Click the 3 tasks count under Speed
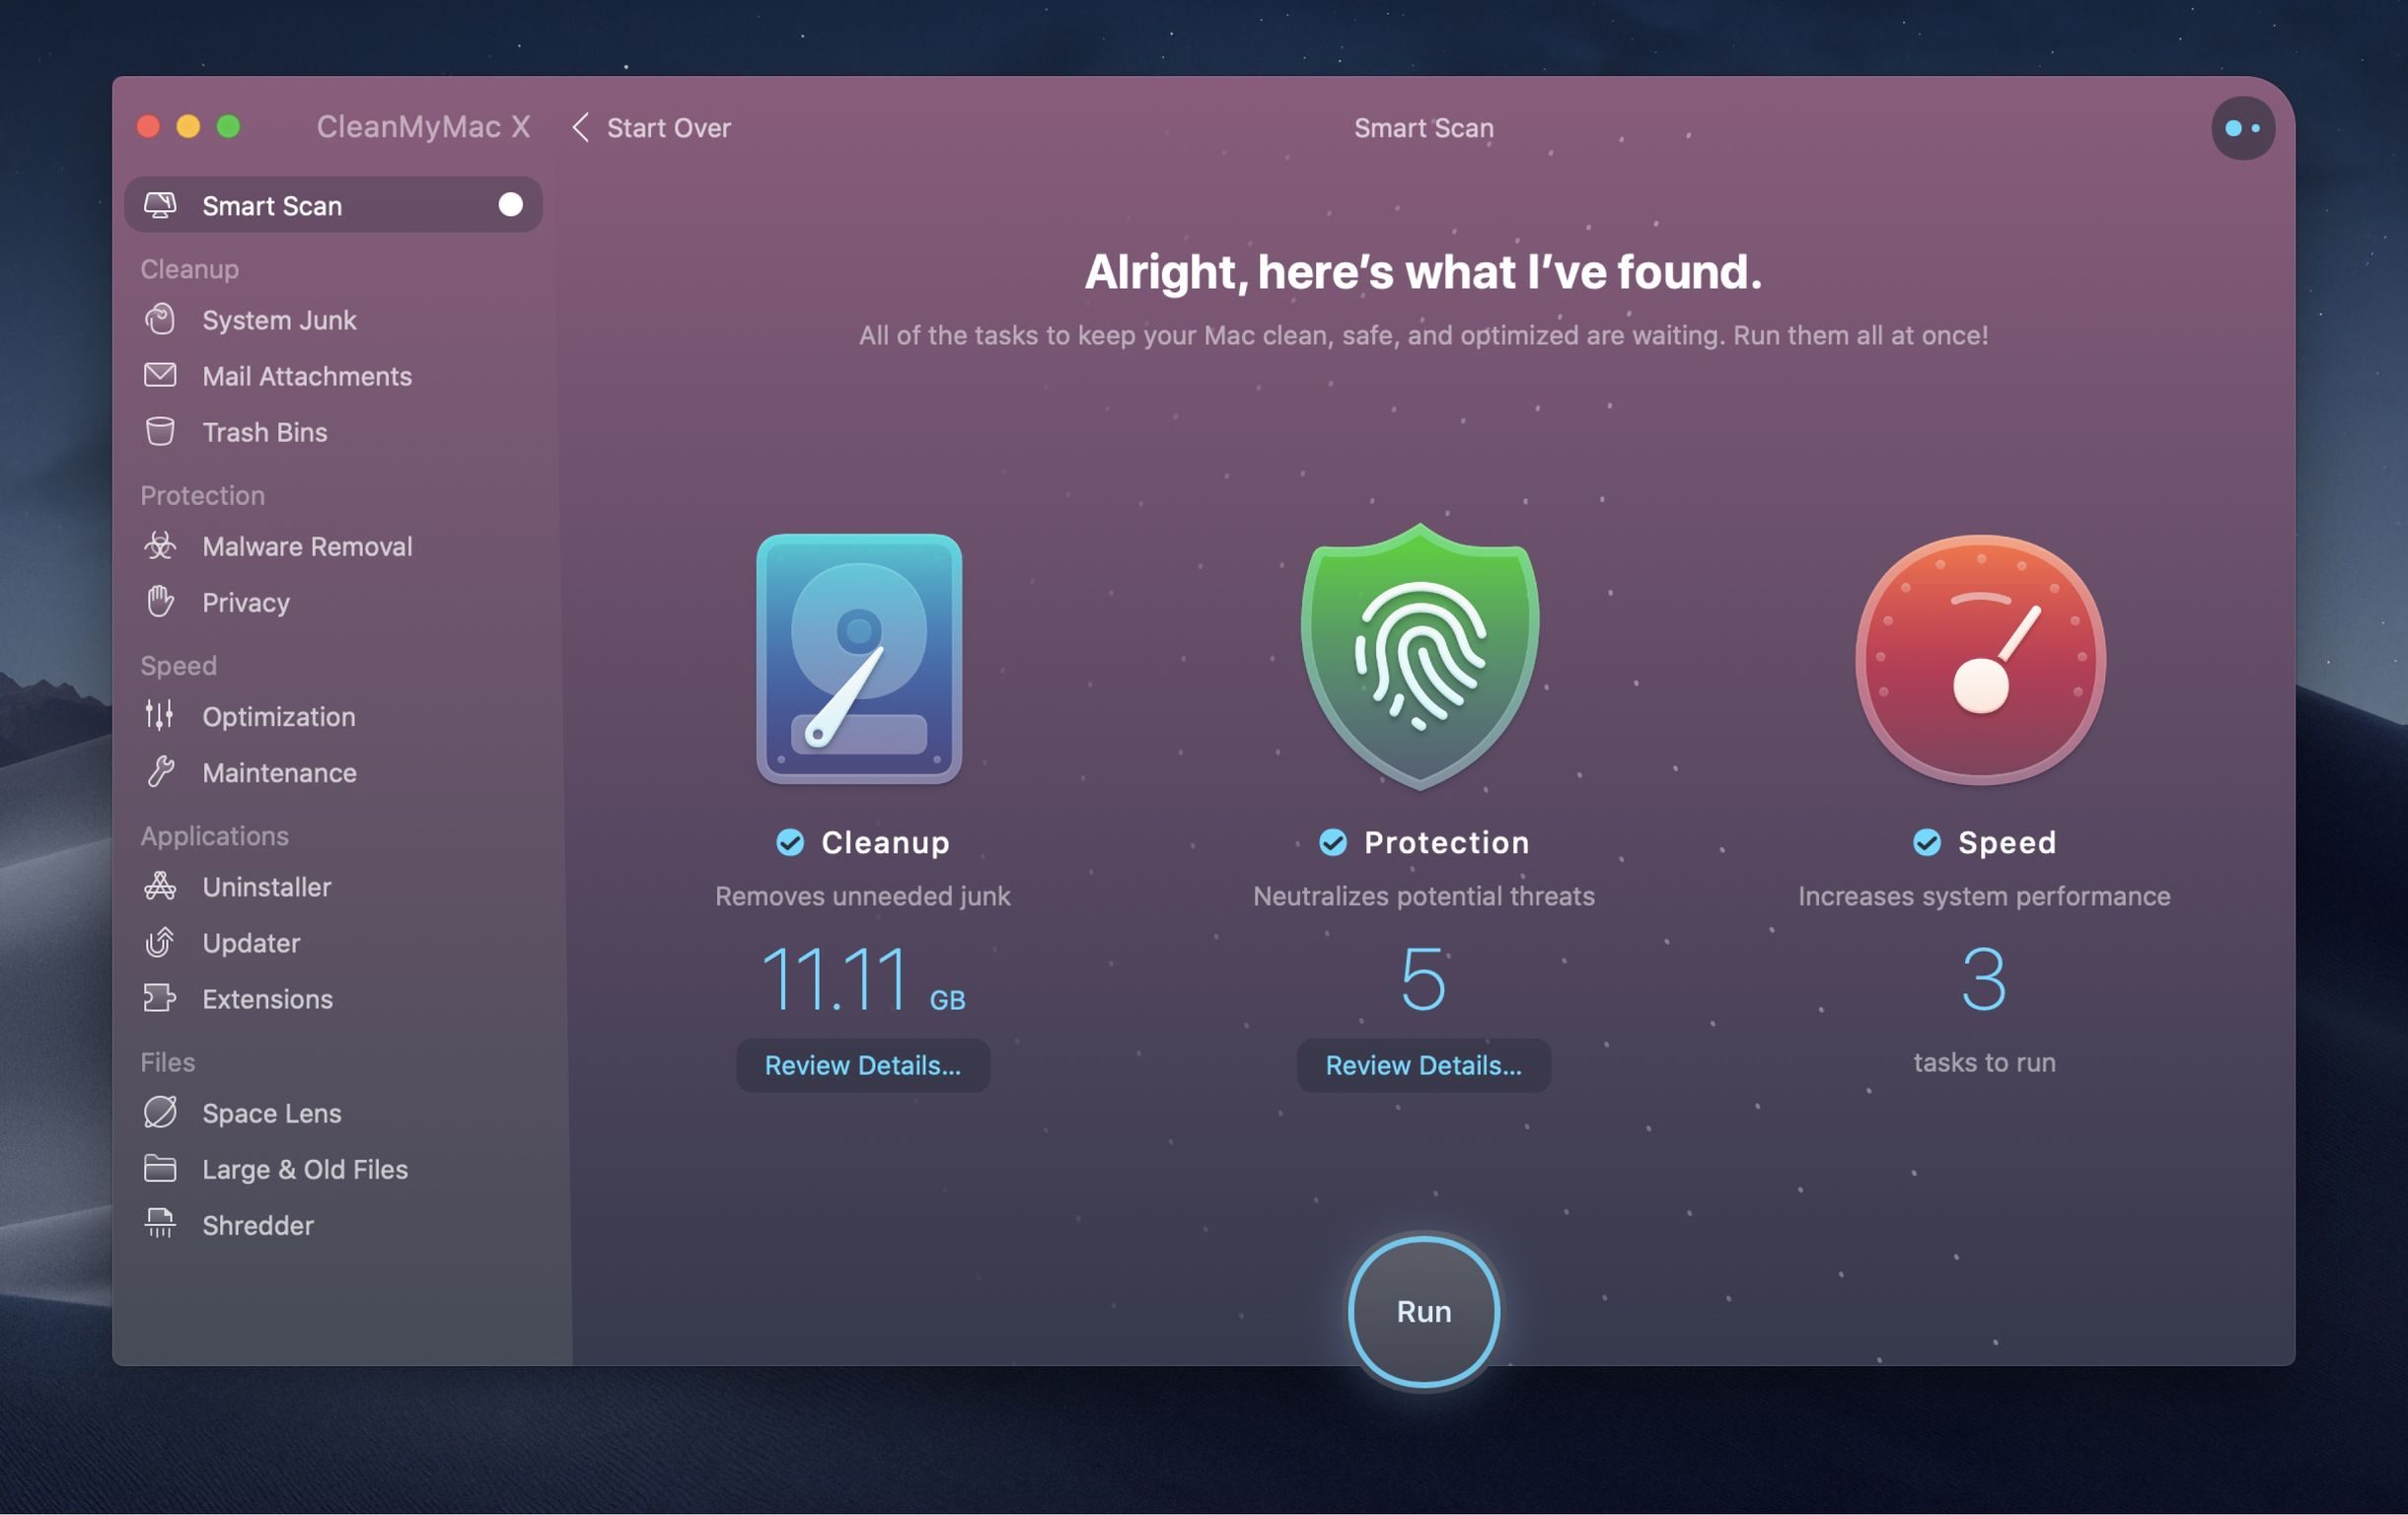 click(x=1983, y=979)
